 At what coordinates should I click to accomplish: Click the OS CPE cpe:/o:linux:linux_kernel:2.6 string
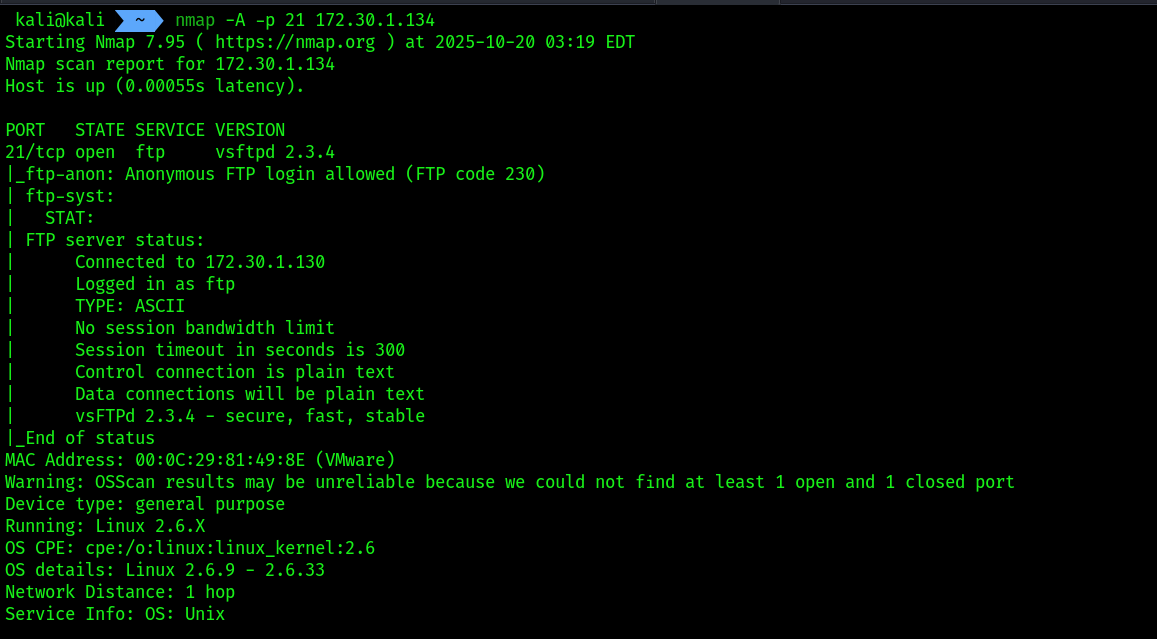pos(230,548)
